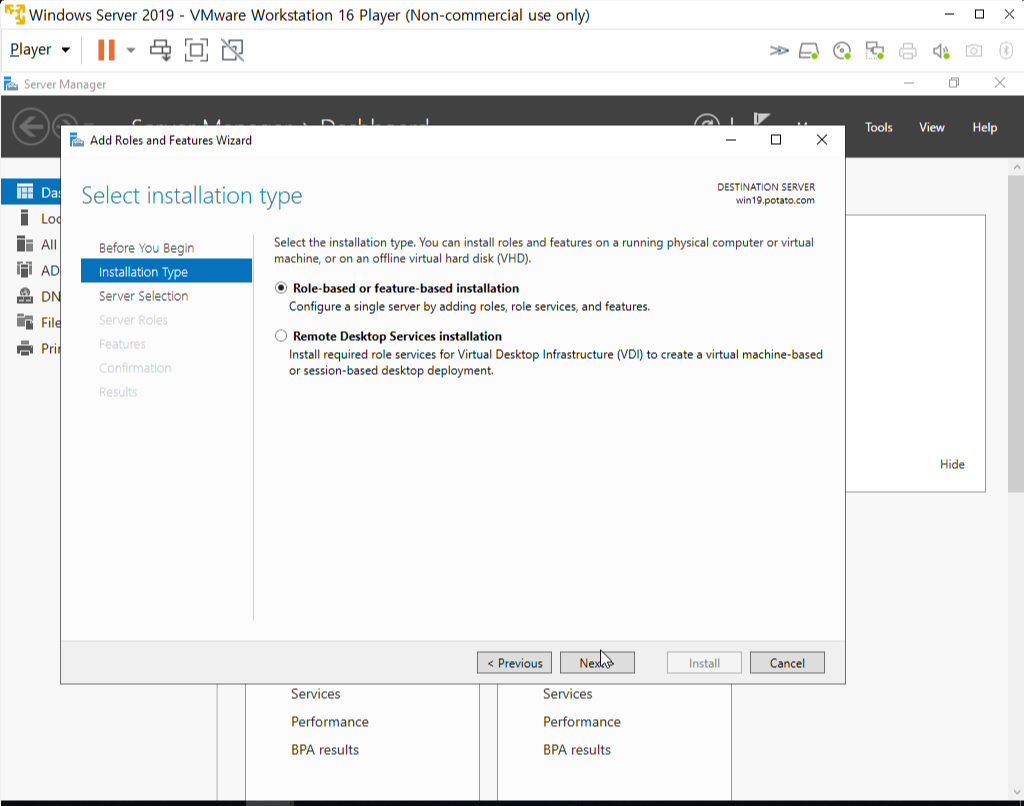Open the Player menu dropdown
The height and width of the screenshot is (806, 1024).
pos(40,50)
